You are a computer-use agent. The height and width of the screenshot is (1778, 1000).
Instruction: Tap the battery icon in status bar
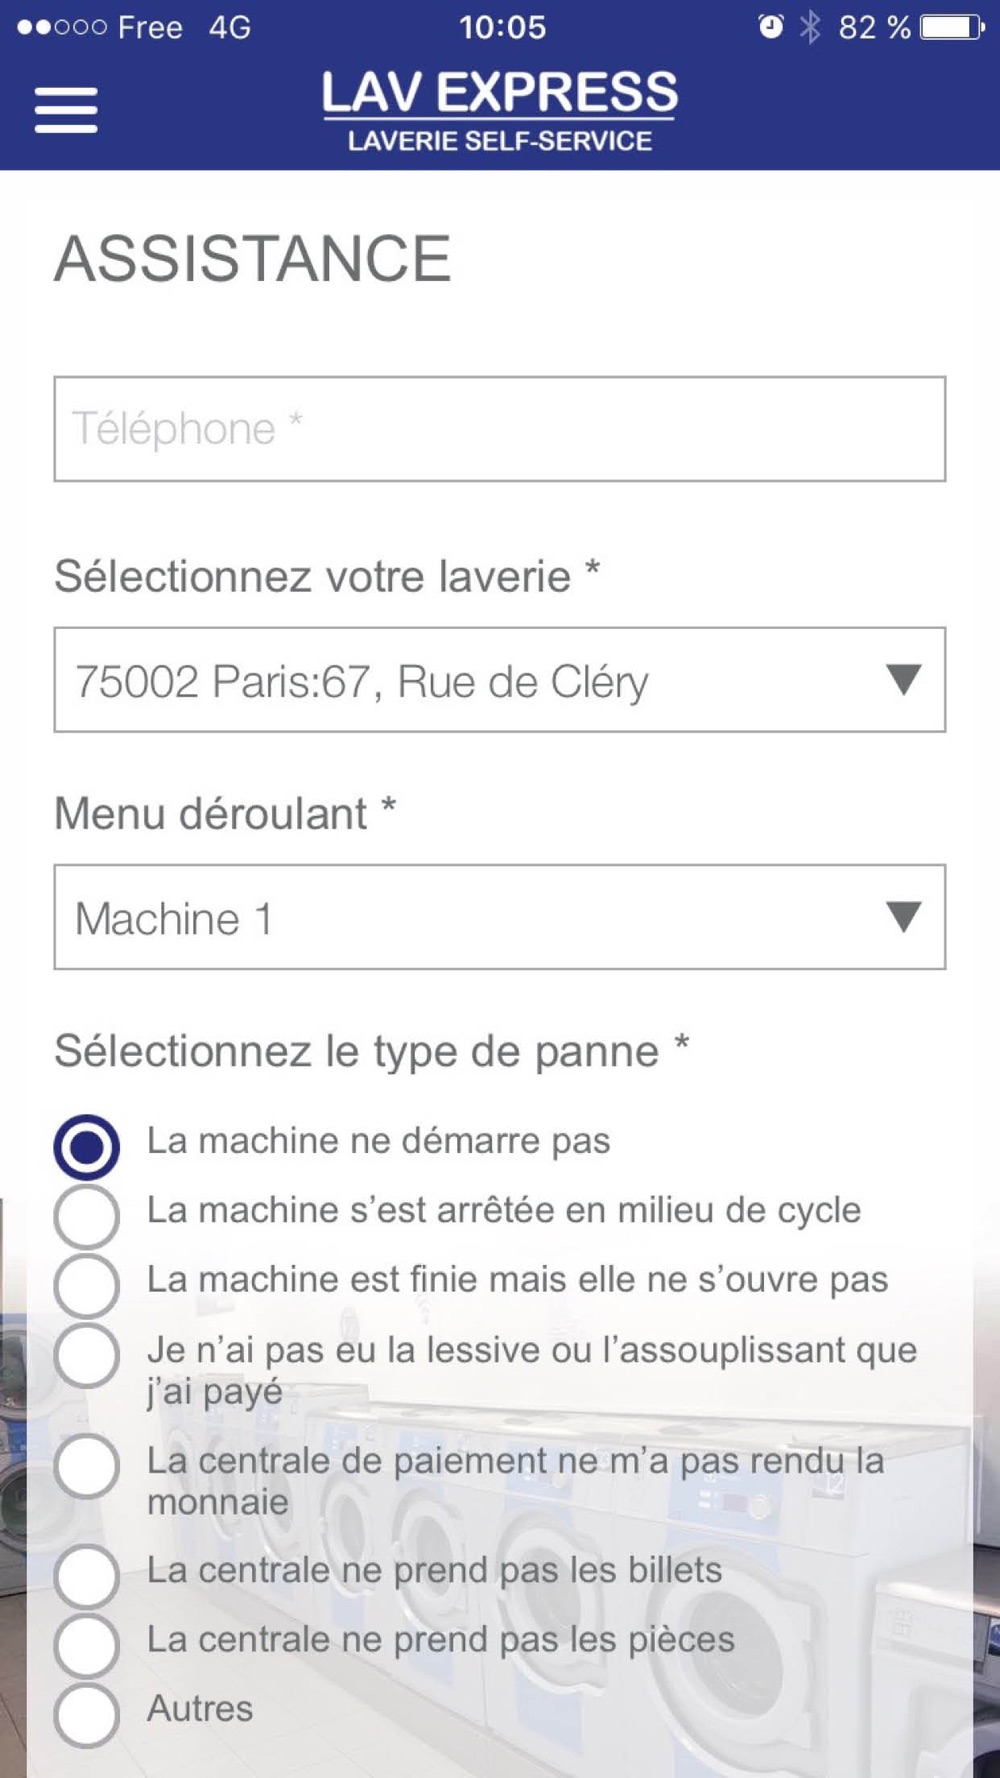(x=953, y=27)
